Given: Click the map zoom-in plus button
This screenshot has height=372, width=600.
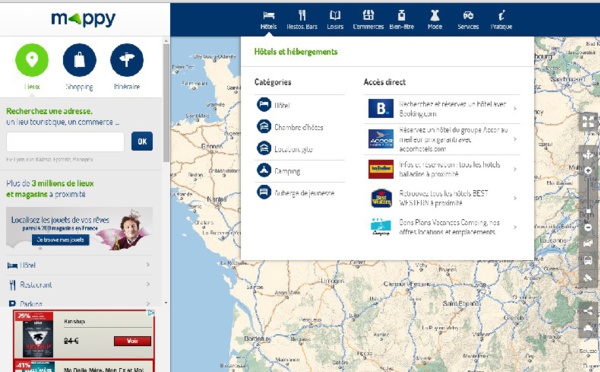Looking at the screenshot, I should pos(588,170).
